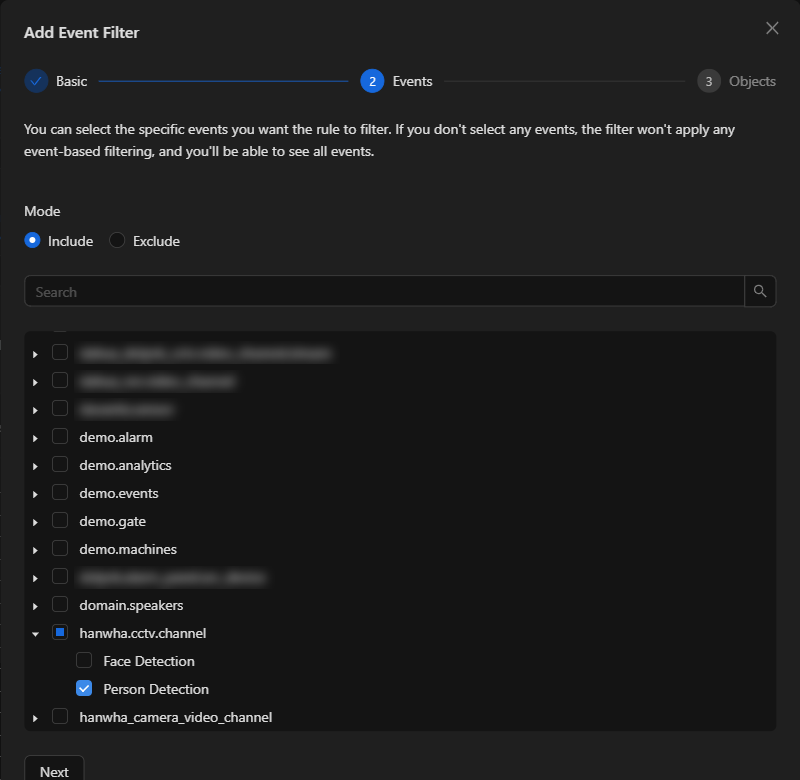The image size is (800, 780).
Task: Click the Basic step label
Action: click(71, 82)
